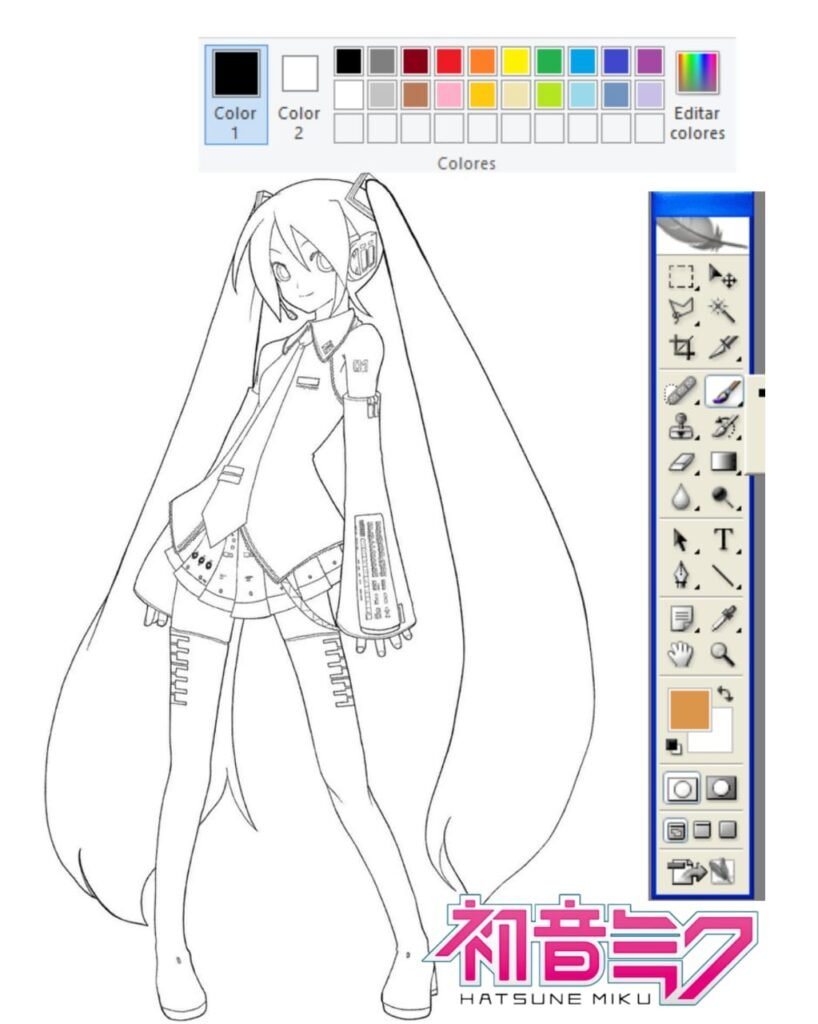818x1024 pixels.
Task: Reset to default black and white colors
Action: (673, 746)
